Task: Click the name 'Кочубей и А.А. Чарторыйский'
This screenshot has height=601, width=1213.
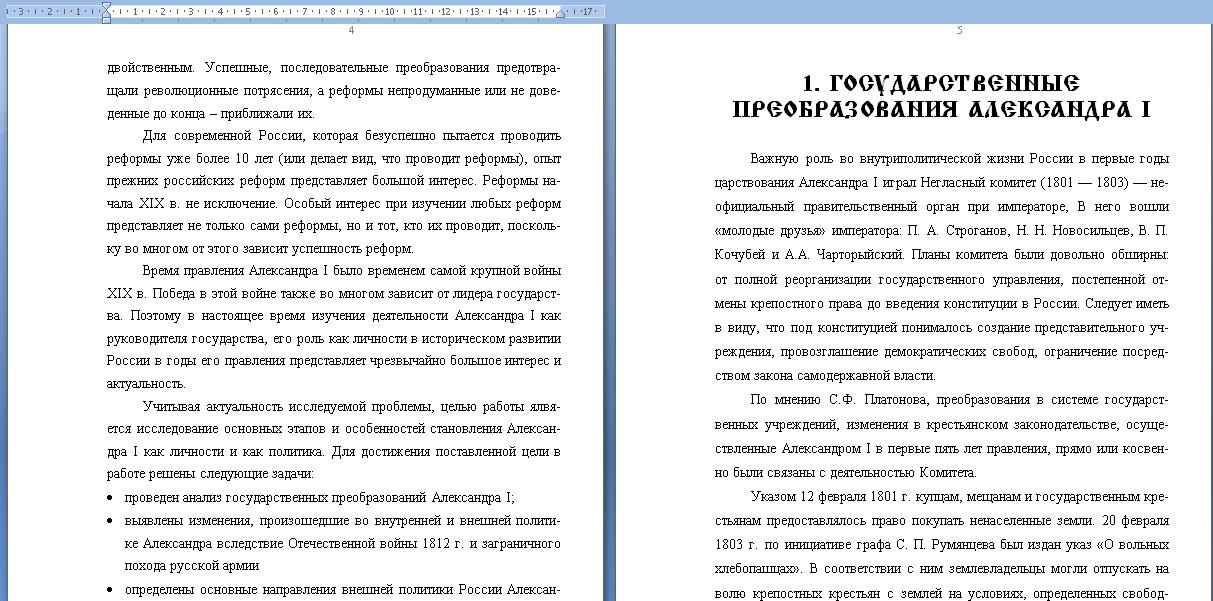Action: [806, 255]
